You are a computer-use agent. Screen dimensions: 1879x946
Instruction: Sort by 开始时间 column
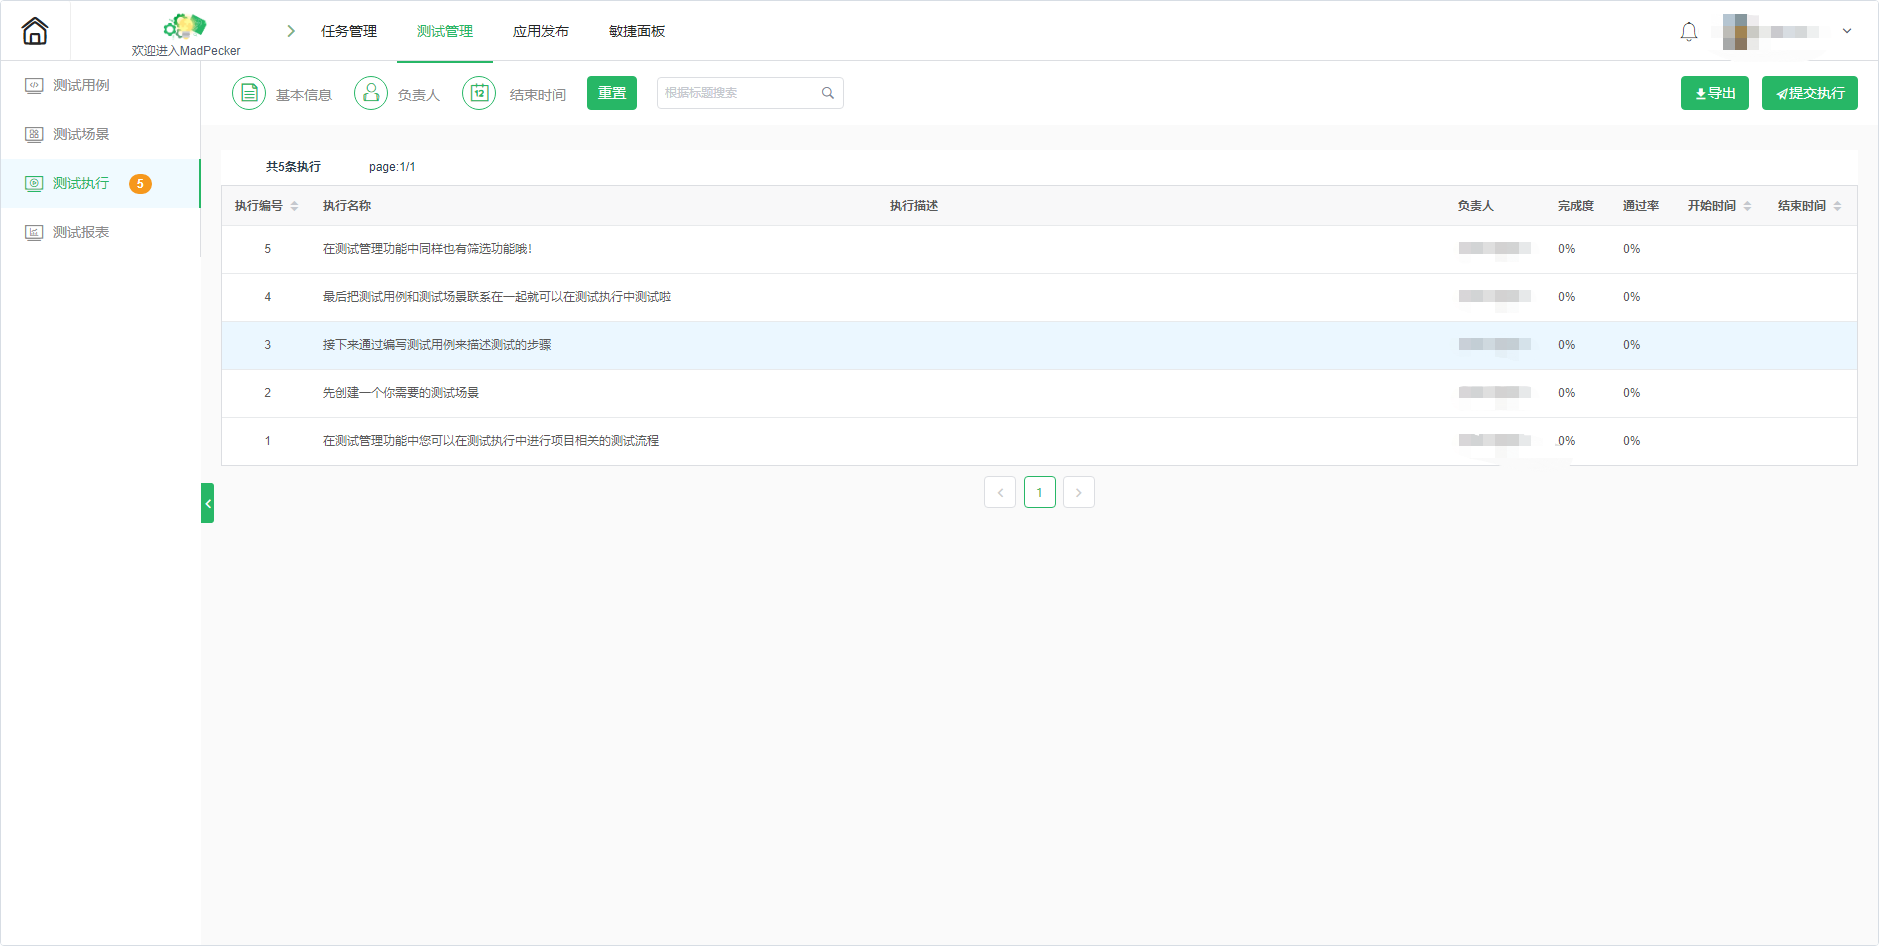click(x=1747, y=206)
